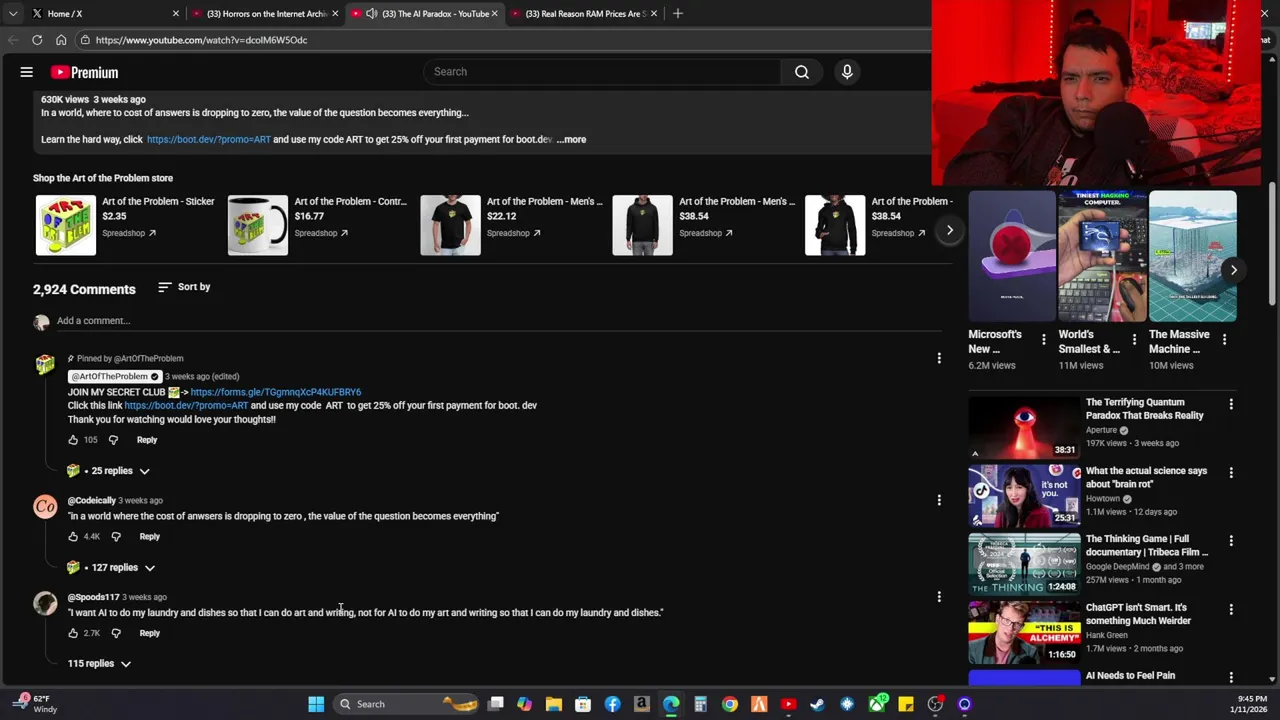Click the YouTube search input field

[x=602, y=72]
